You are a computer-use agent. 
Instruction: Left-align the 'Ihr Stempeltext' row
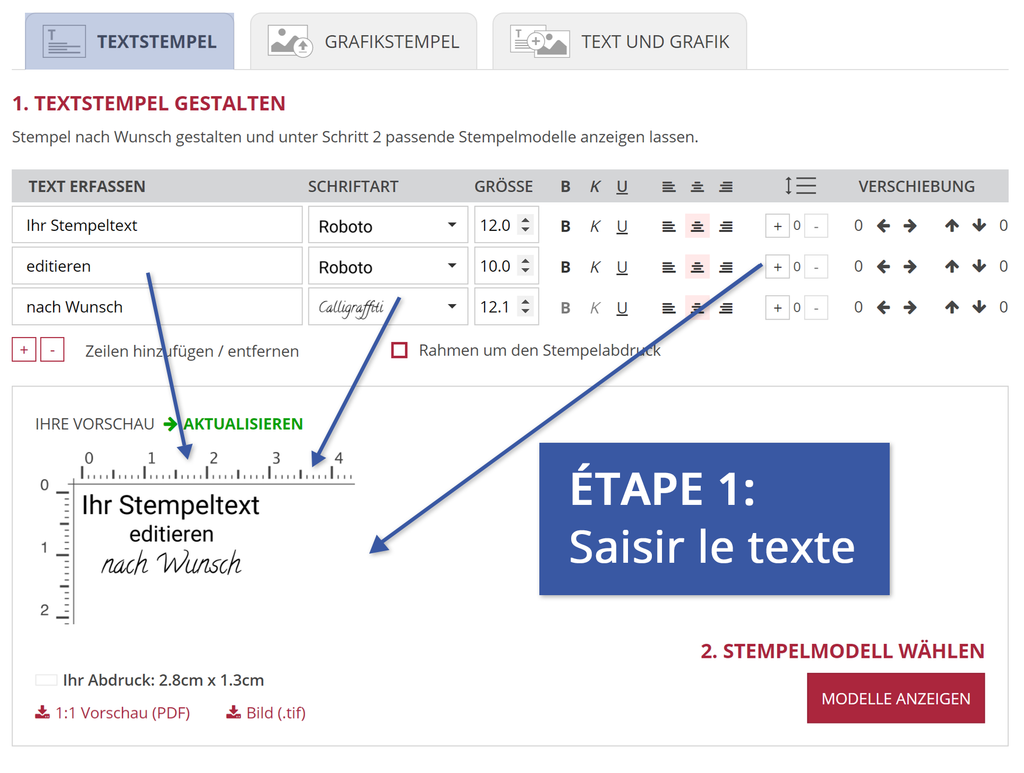click(x=669, y=226)
